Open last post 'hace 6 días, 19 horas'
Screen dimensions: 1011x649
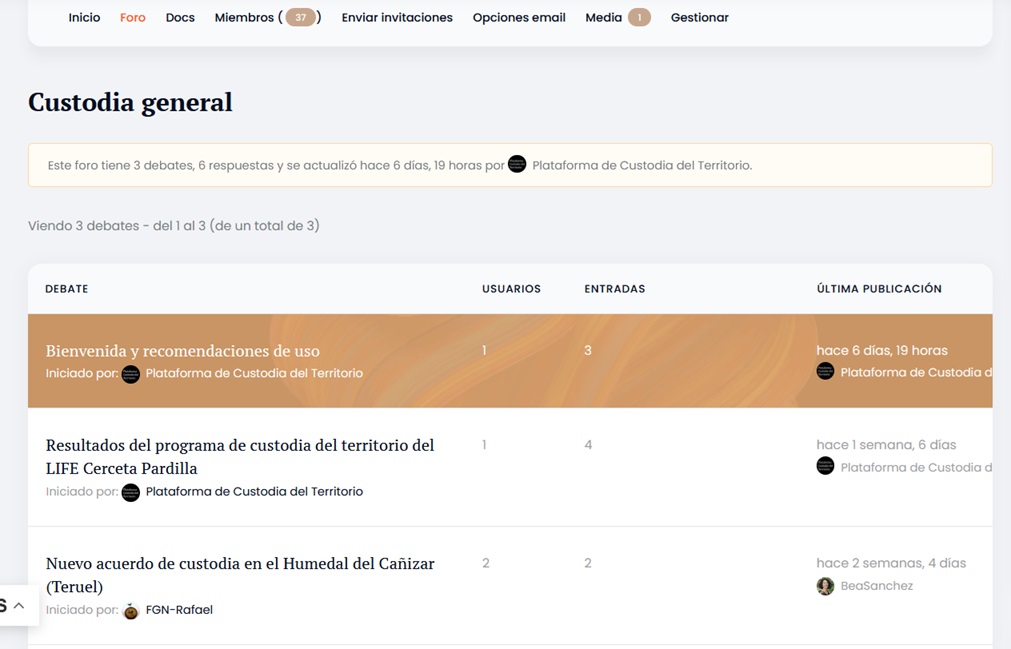882,350
